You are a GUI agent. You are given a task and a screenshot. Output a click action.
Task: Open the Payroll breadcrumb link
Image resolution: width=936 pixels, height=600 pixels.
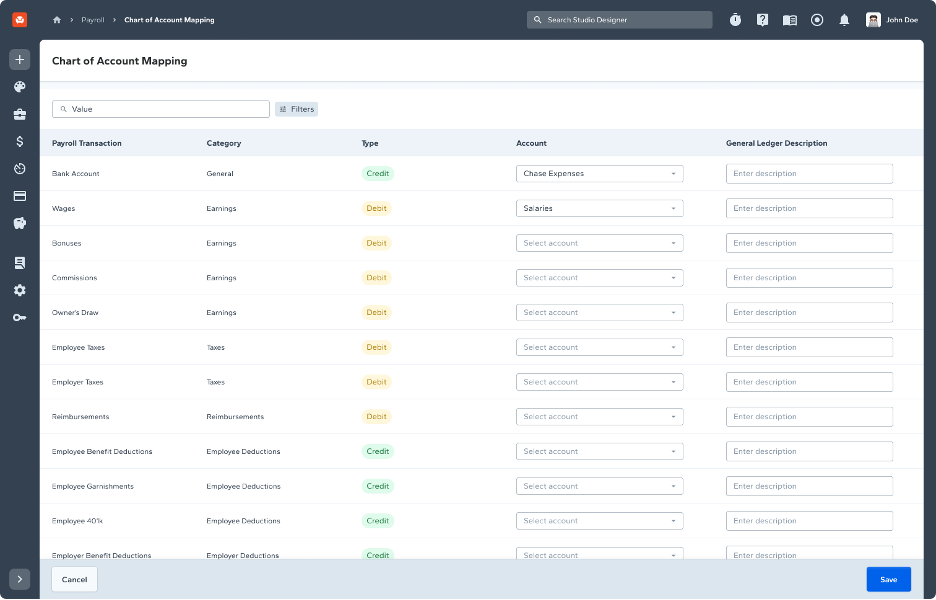[x=93, y=20]
